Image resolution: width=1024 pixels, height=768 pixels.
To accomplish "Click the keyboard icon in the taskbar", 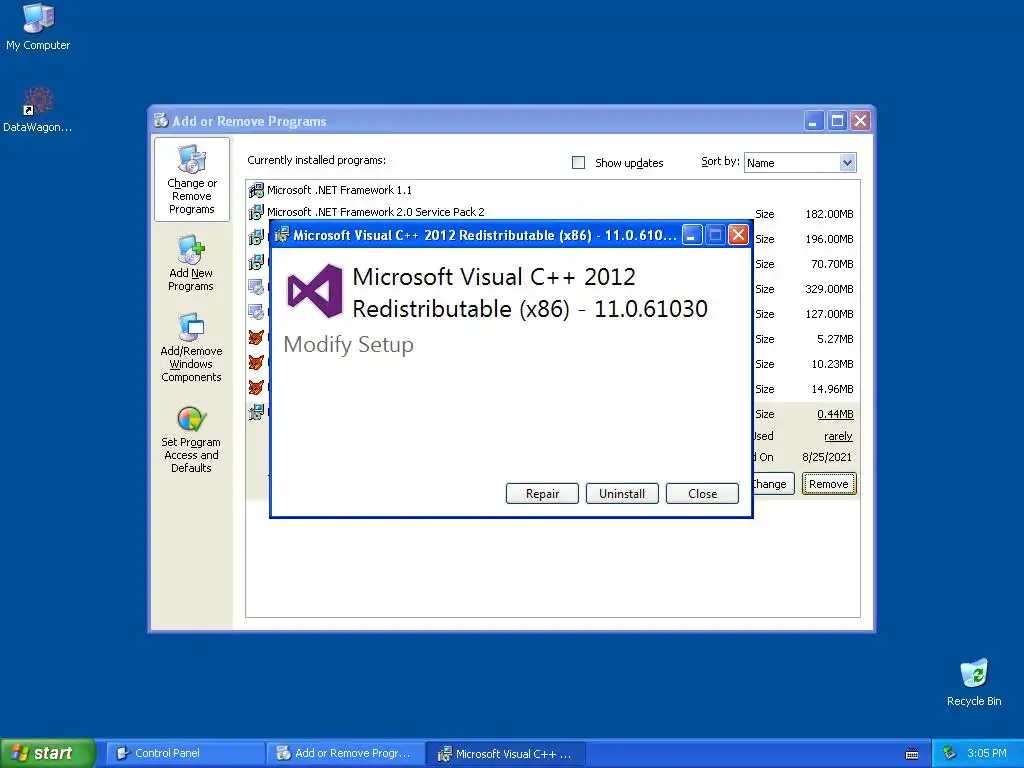I will 912,754.
